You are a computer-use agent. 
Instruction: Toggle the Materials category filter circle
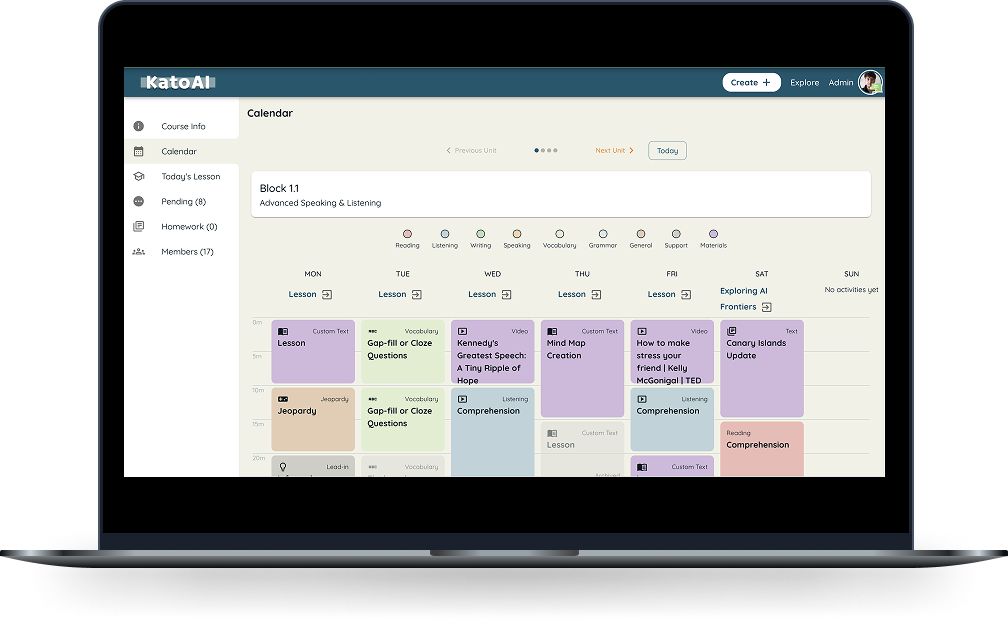(713, 234)
